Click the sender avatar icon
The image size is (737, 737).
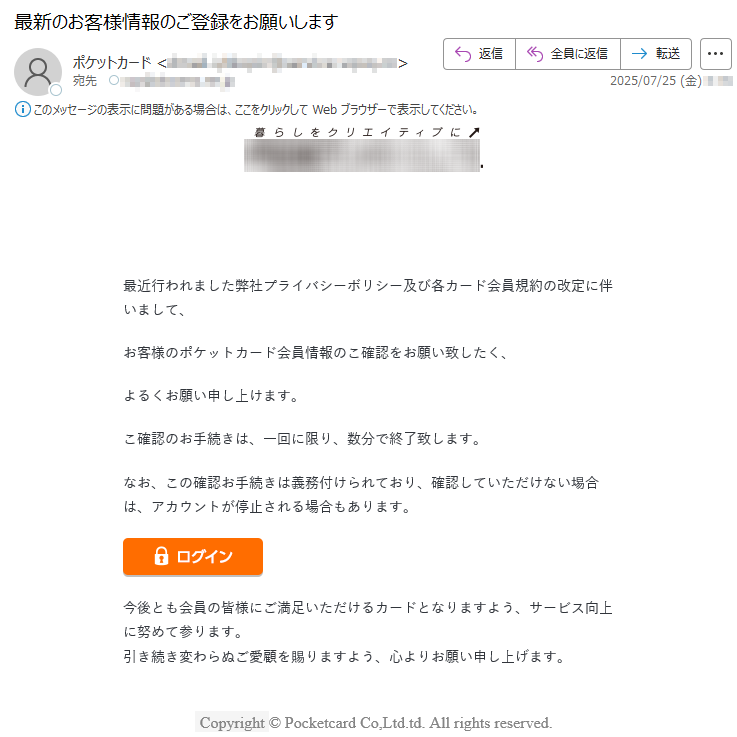pyautogui.click(x=38, y=72)
